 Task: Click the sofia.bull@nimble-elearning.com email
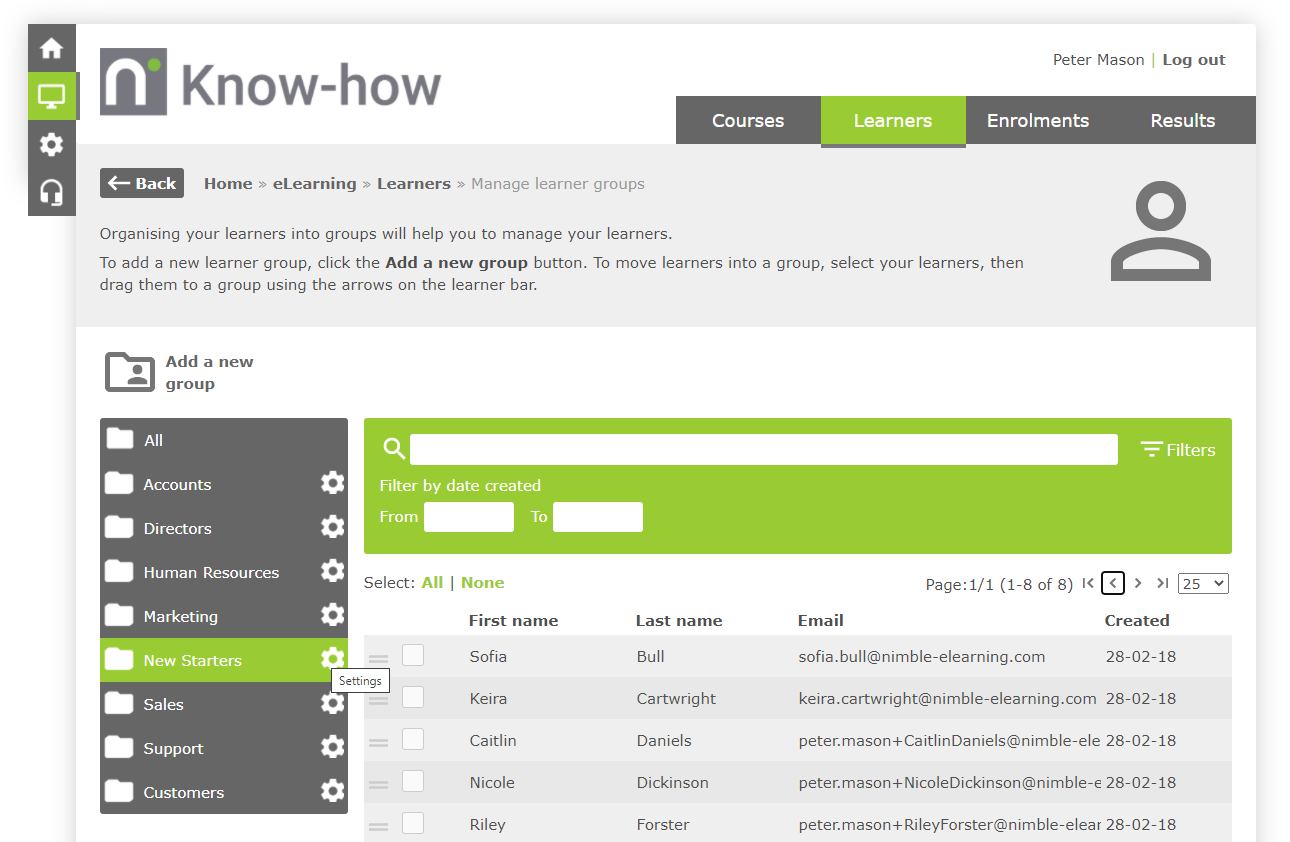click(922, 657)
